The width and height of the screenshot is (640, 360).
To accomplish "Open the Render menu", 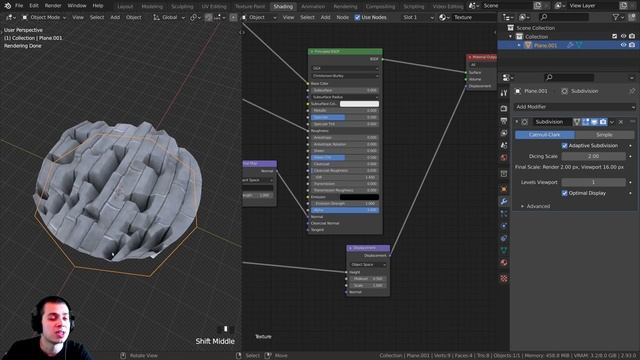I will 53,6.
